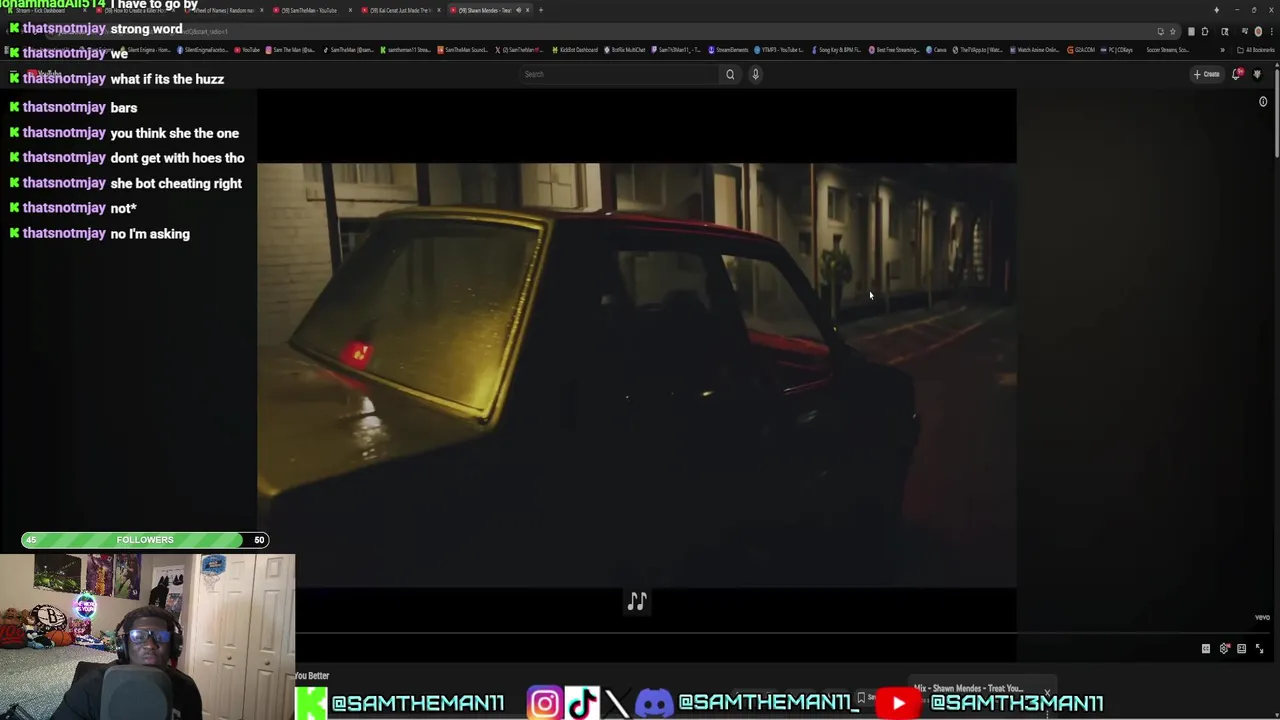Switch player to theater mode
1280x720 pixels.
click(1241, 648)
